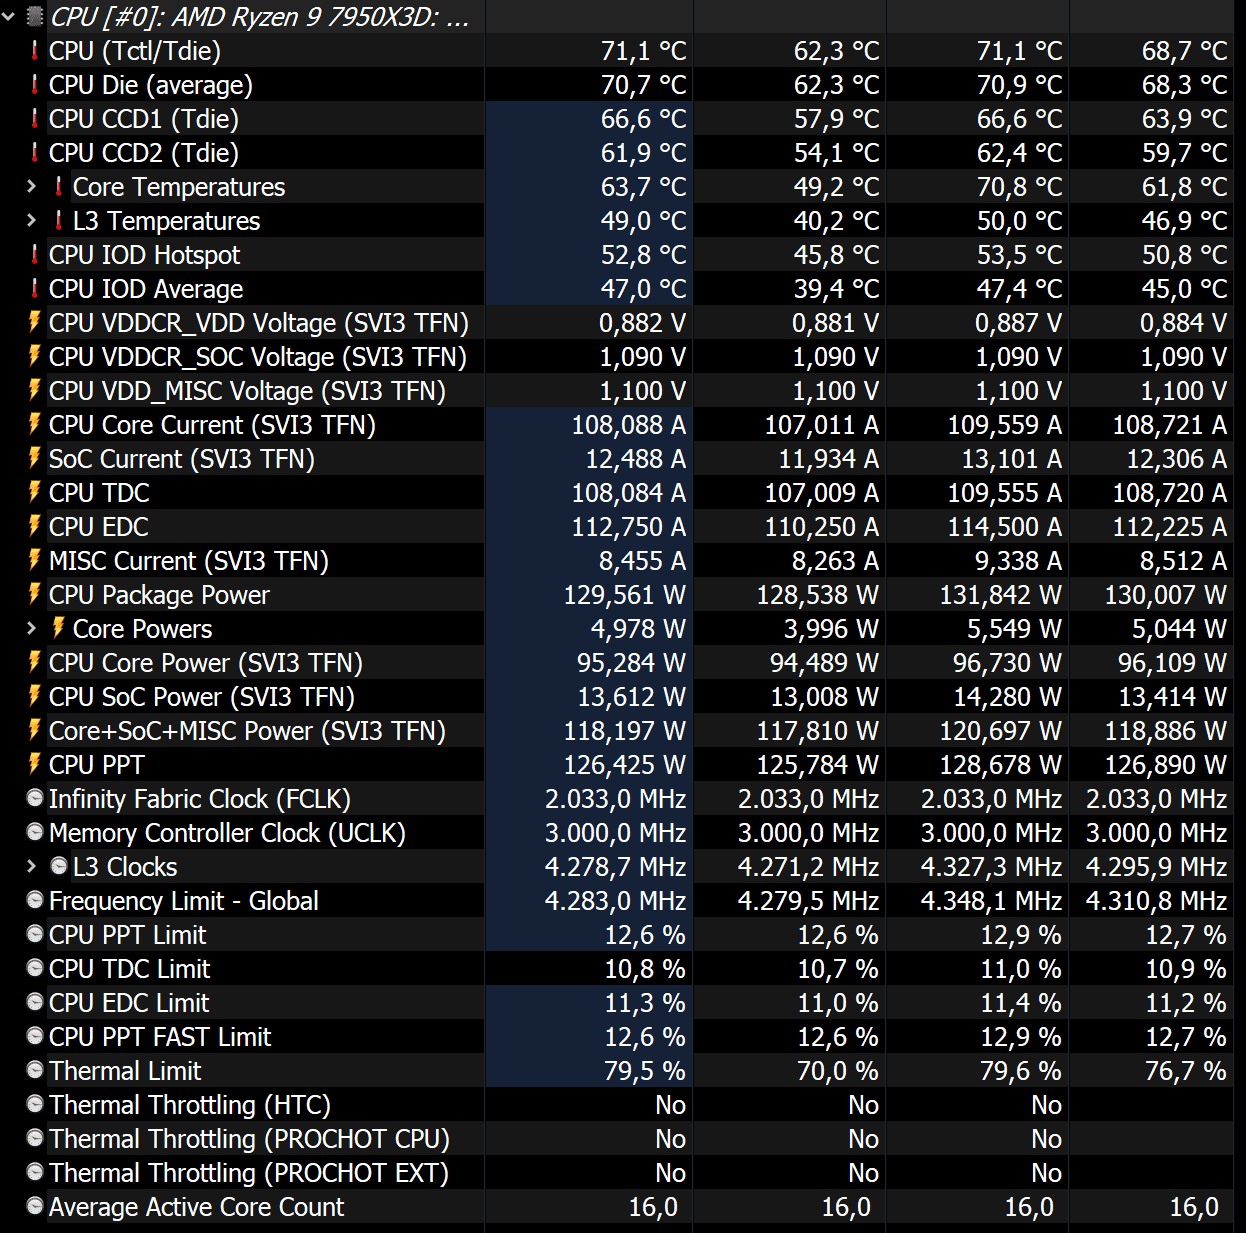Expand the L3 Clocks group
1246x1233 pixels.
click(31, 866)
